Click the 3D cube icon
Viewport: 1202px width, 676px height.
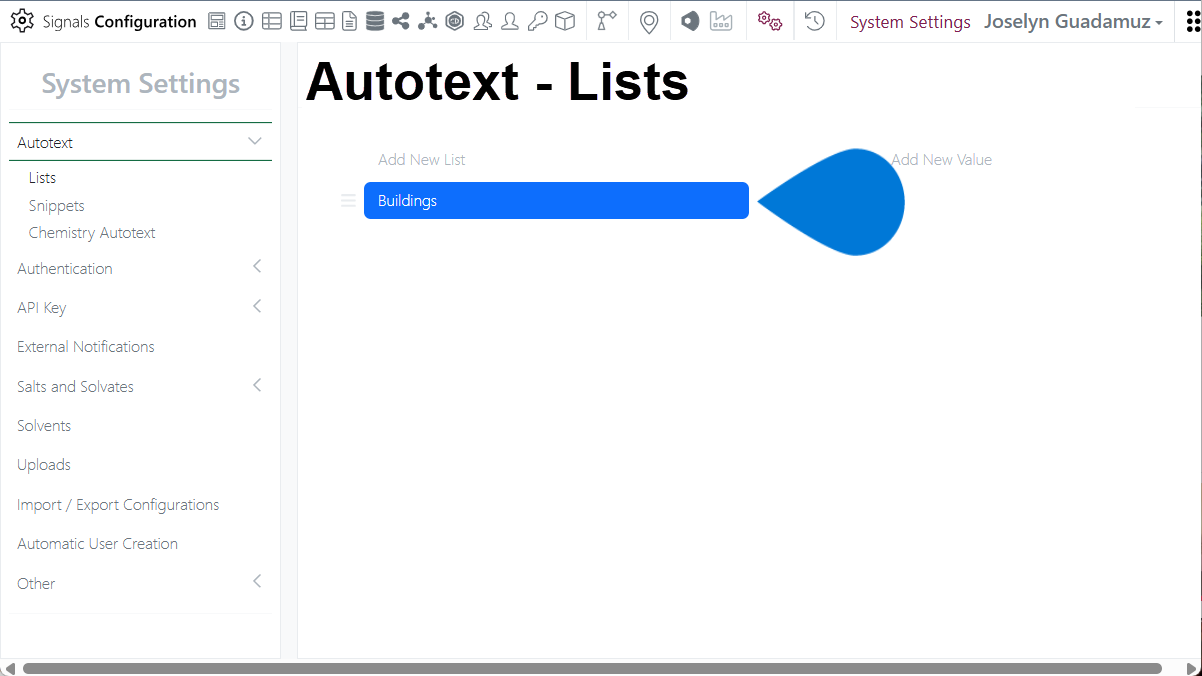(x=565, y=21)
